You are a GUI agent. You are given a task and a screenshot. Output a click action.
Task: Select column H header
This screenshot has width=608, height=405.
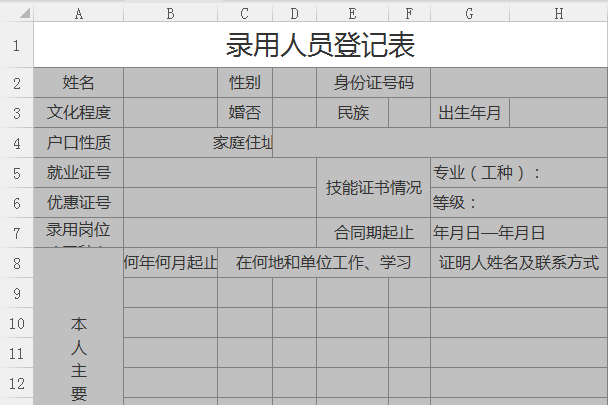click(557, 12)
